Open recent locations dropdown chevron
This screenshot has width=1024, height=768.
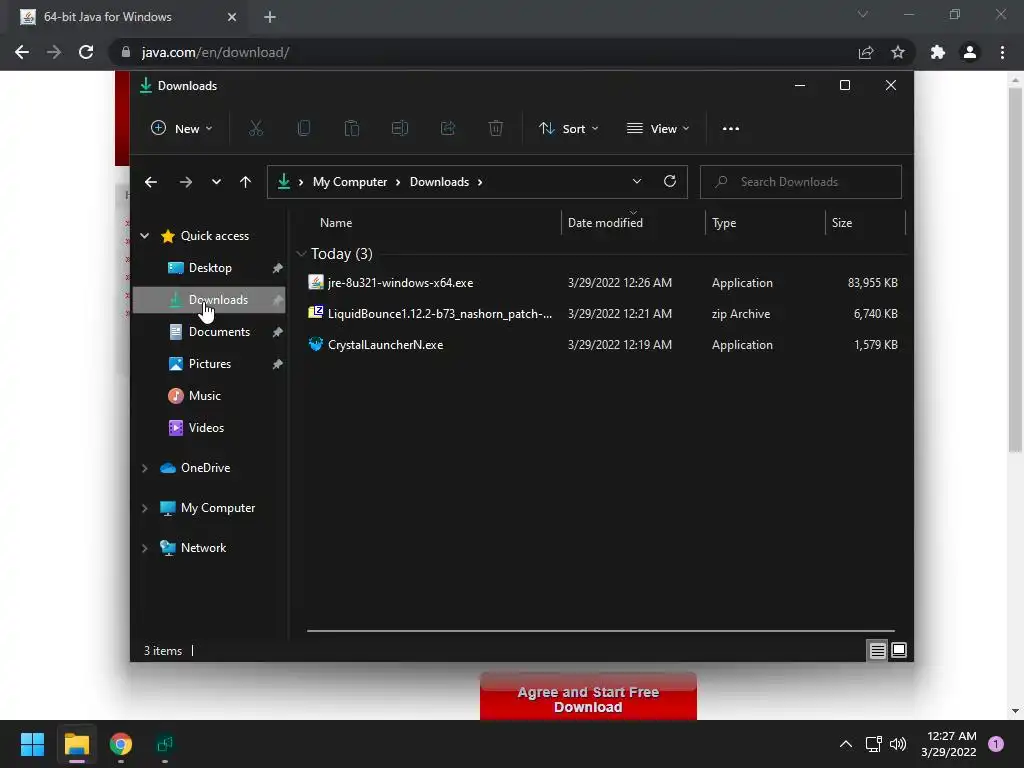point(216,182)
